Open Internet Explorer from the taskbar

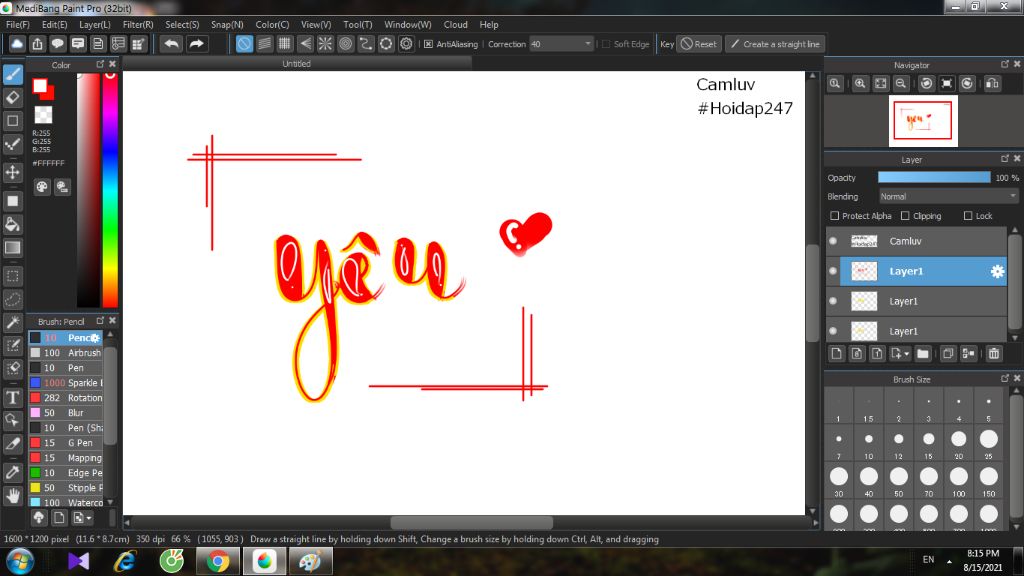coord(125,561)
